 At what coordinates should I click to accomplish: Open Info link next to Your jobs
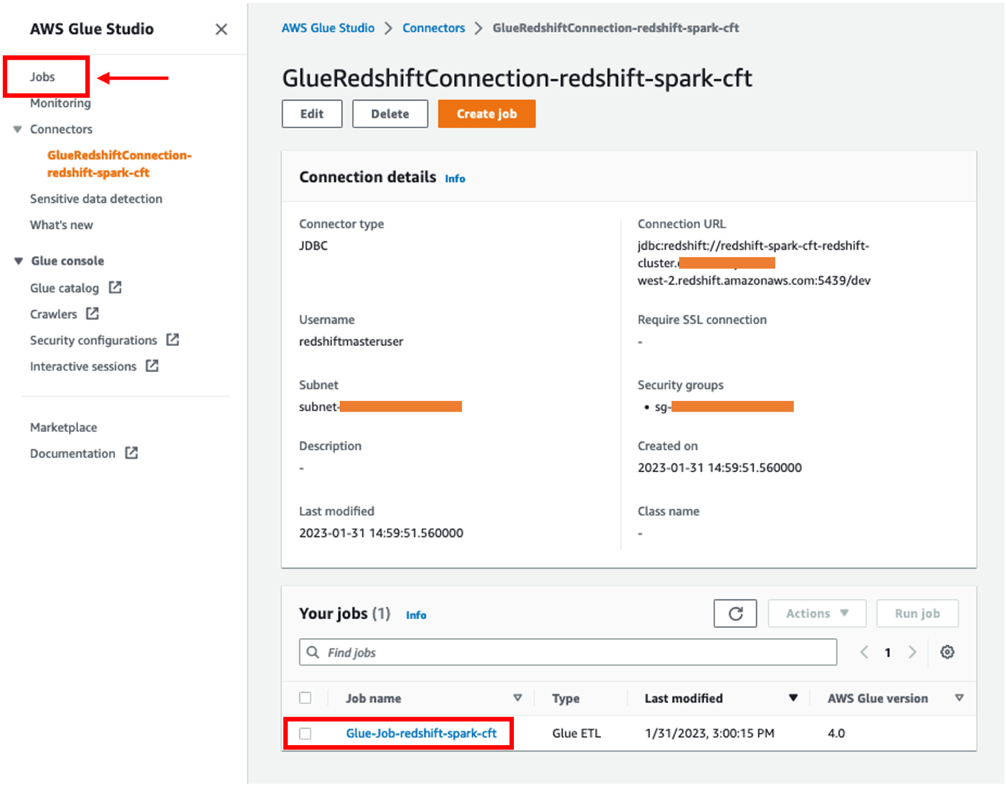(416, 615)
